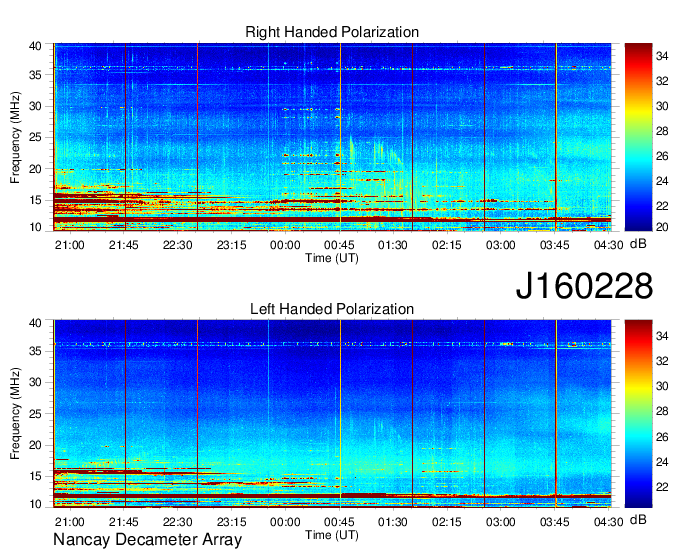Click the 21:00 time tick of Left Handed plot

point(69,522)
